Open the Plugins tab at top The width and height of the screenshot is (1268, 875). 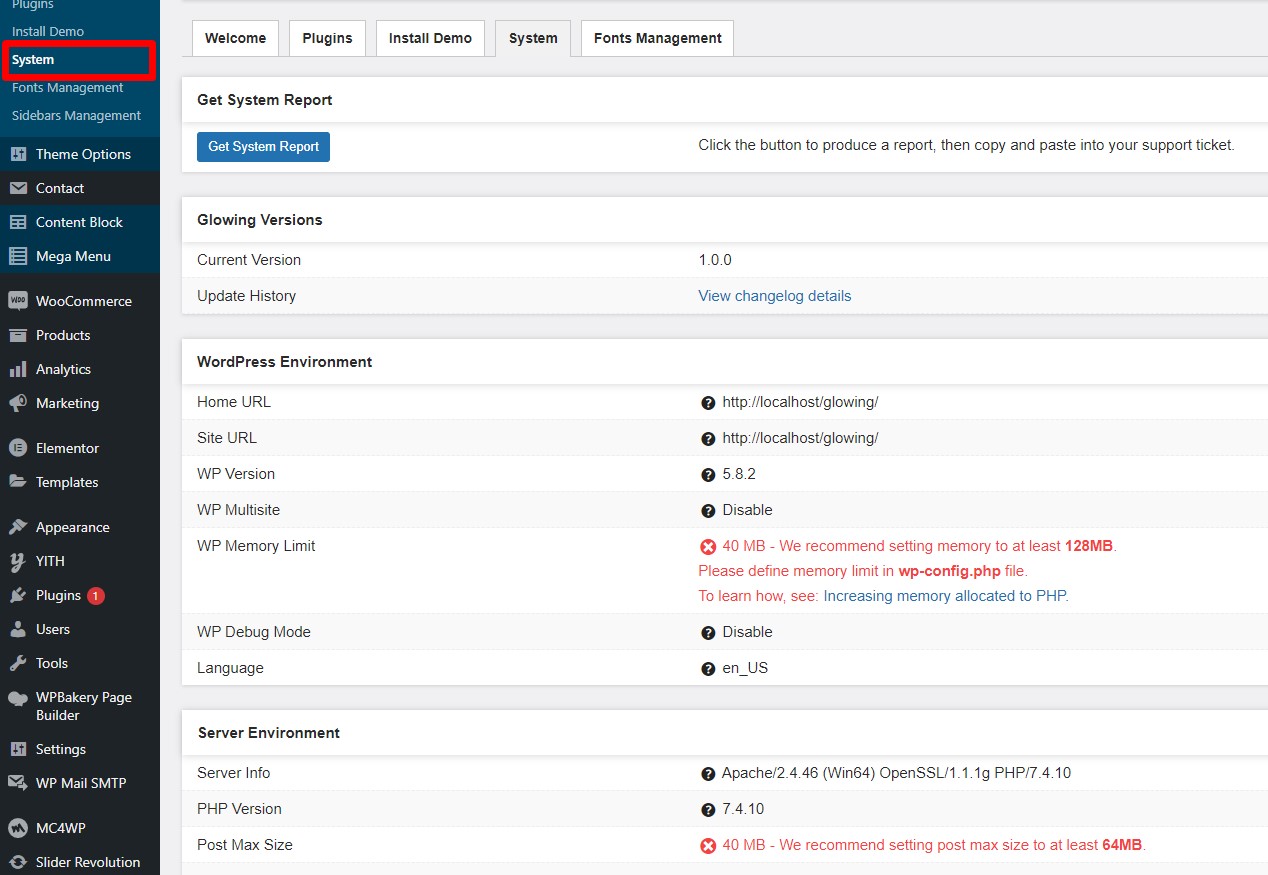click(x=327, y=38)
